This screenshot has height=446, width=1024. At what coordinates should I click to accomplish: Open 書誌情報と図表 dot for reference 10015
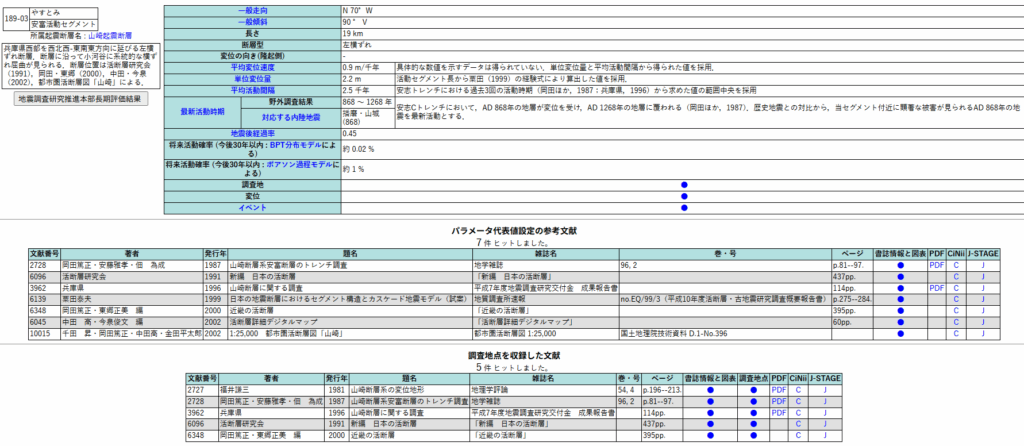(900, 332)
